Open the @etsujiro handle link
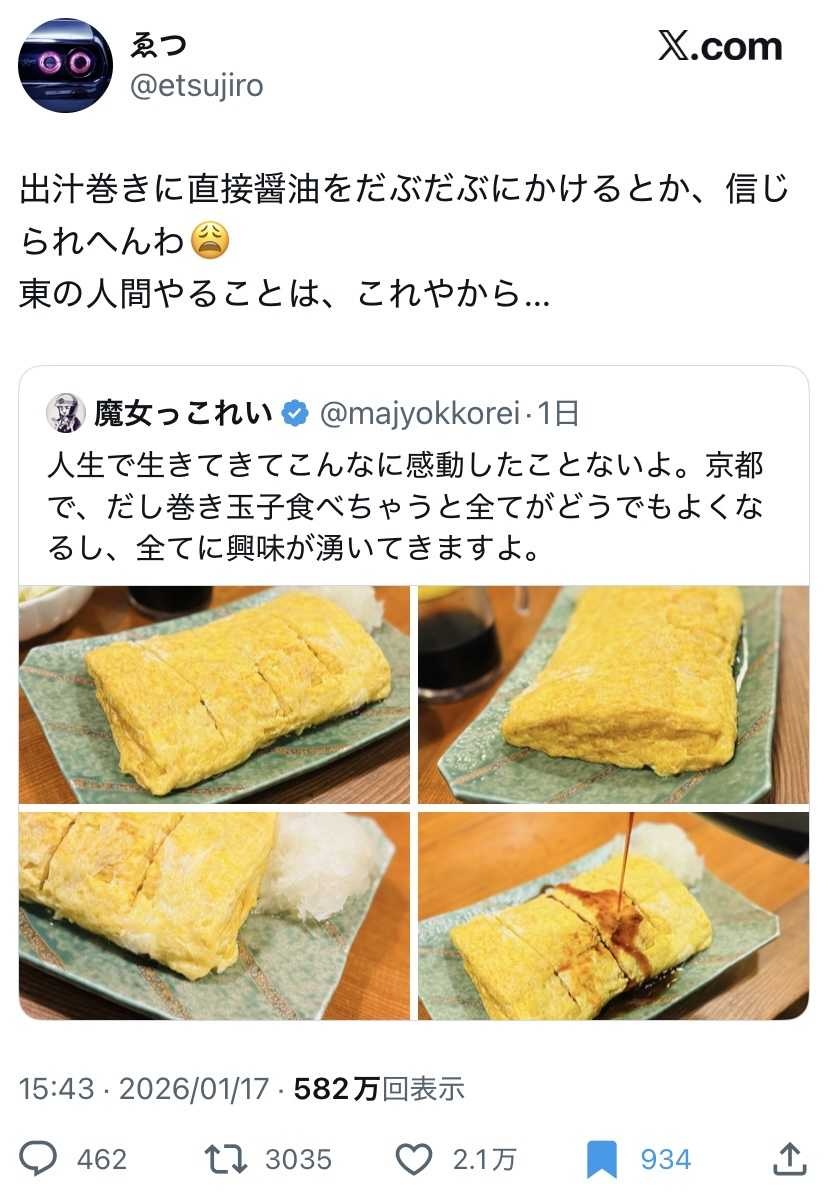The height and width of the screenshot is (1195, 828). click(x=196, y=85)
